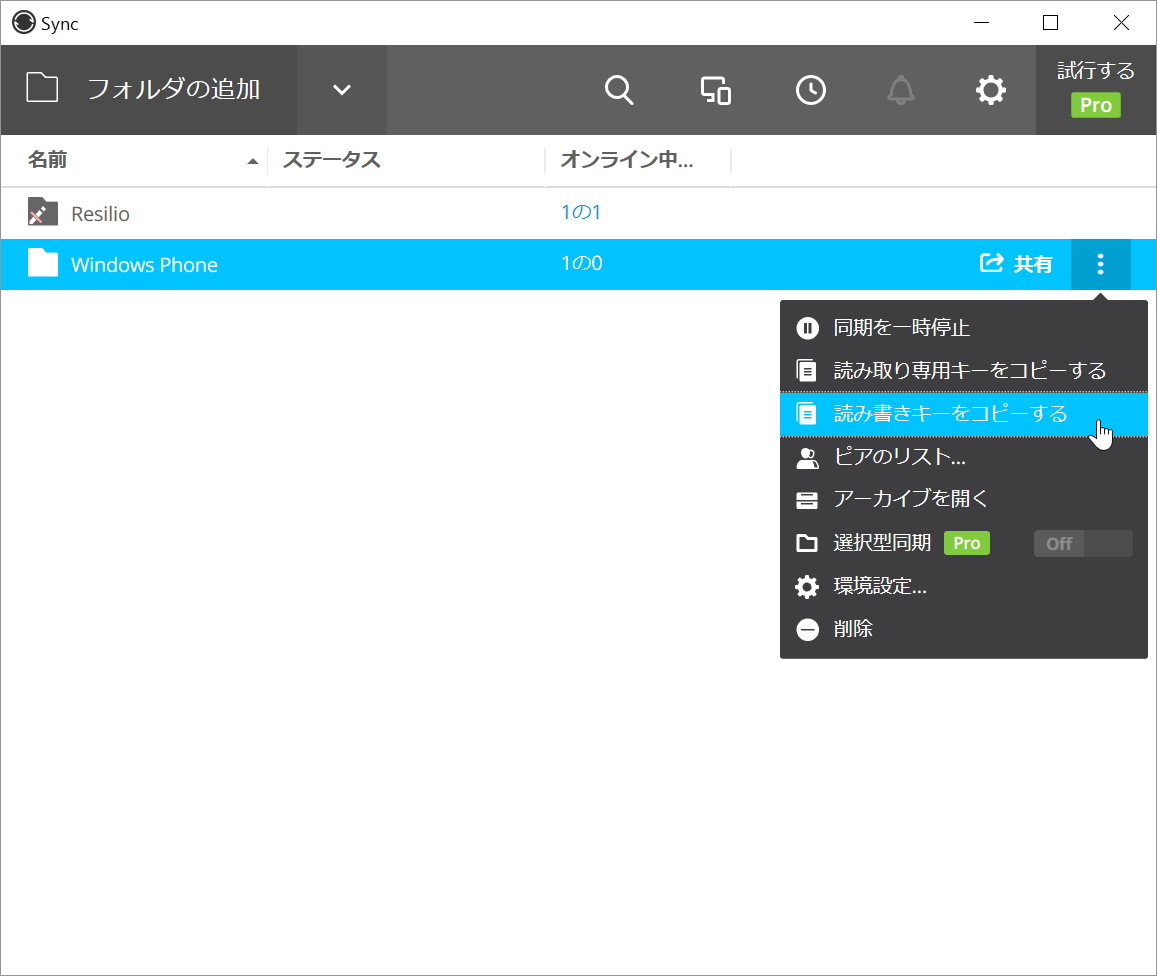Click the 試行する Pro button

pyautogui.click(x=1096, y=90)
